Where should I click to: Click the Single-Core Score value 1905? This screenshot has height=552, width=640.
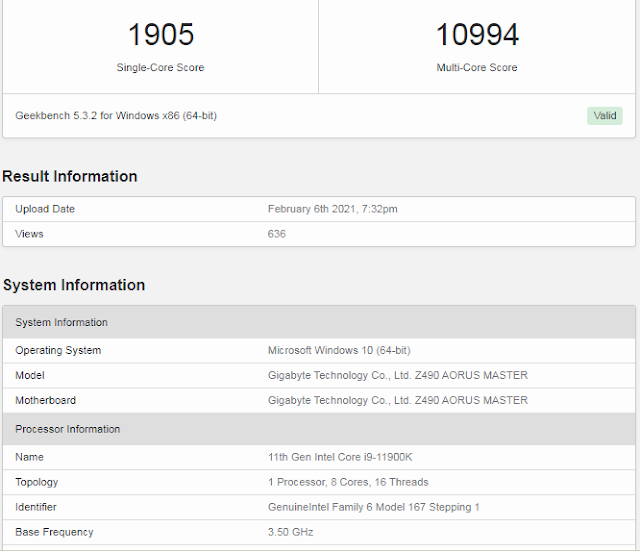pyautogui.click(x=161, y=34)
